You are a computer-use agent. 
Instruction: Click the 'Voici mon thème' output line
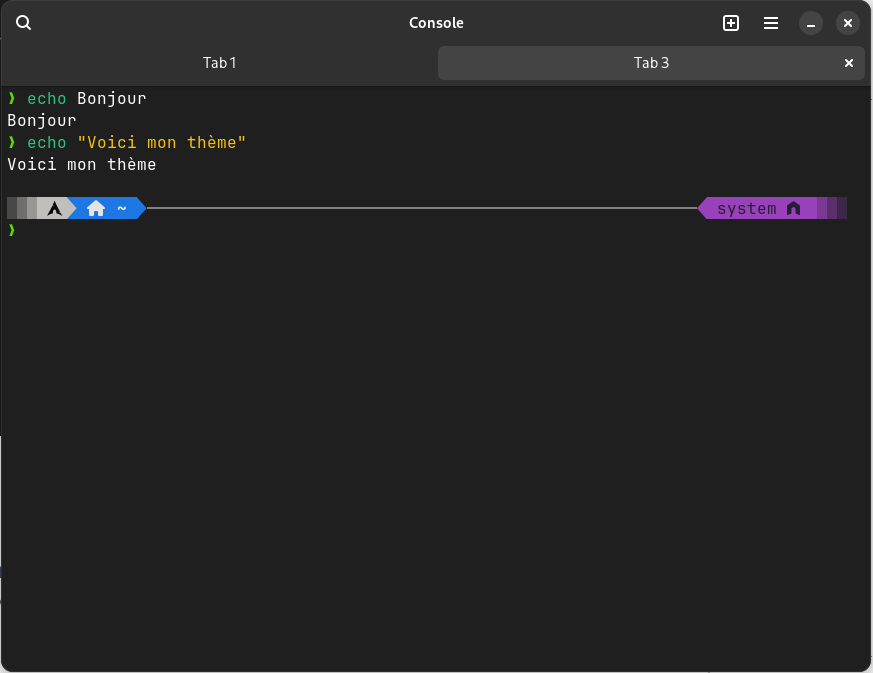(82, 165)
